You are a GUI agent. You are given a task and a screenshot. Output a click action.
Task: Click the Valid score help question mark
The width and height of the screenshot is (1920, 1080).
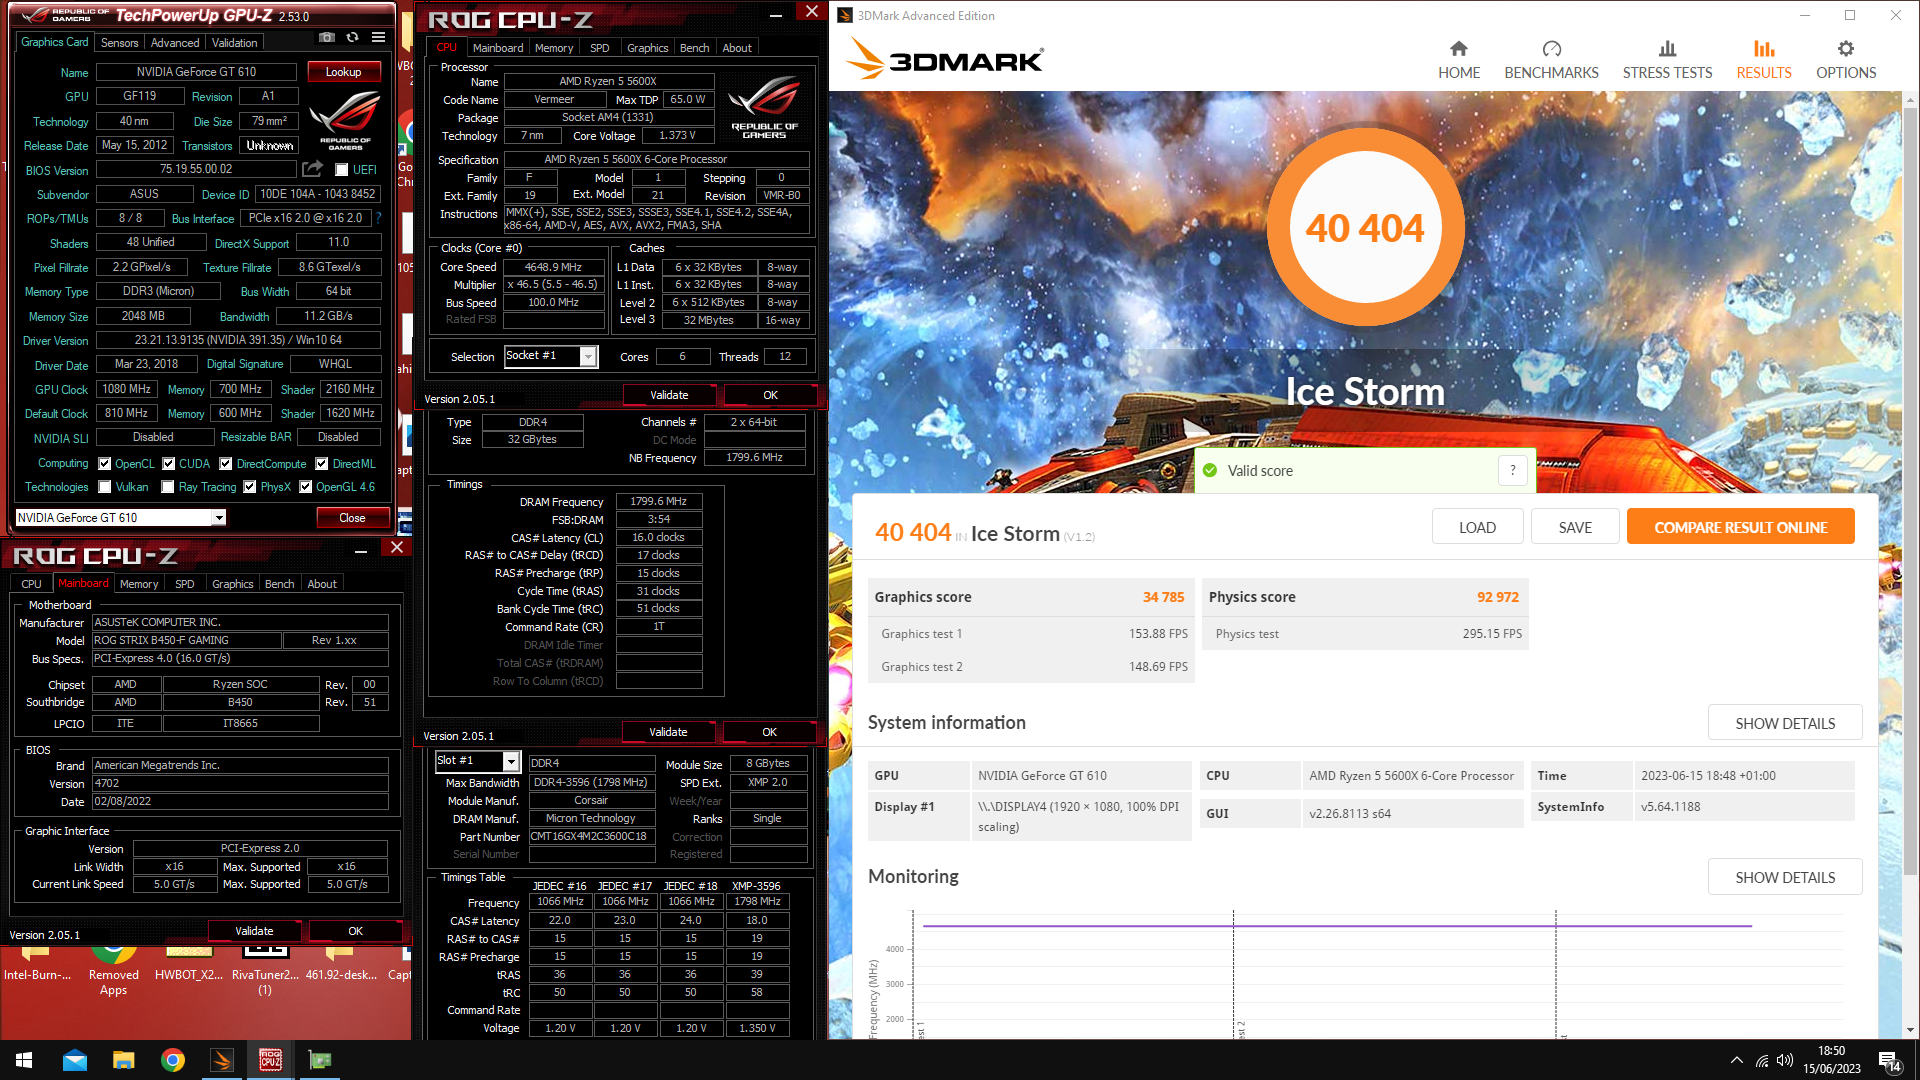click(1513, 470)
